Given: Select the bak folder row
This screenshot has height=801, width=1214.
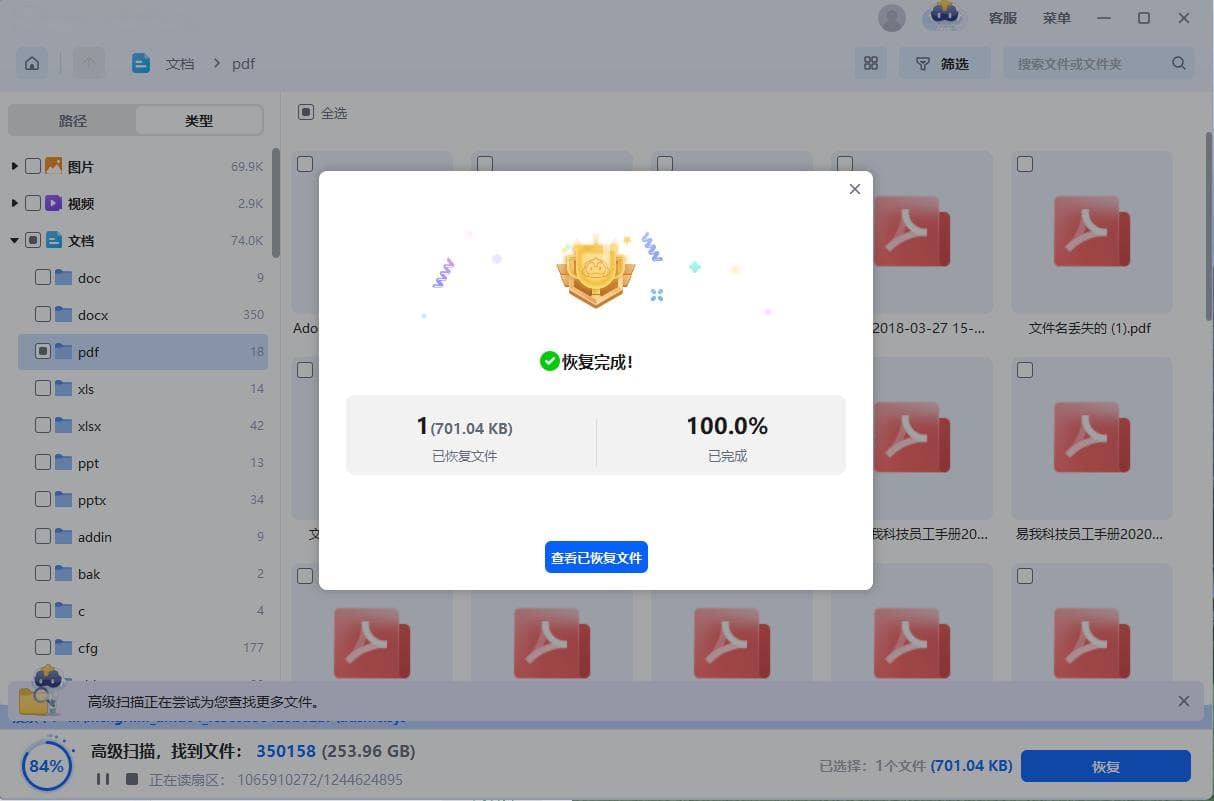Looking at the screenshot, I should [143, 573].
